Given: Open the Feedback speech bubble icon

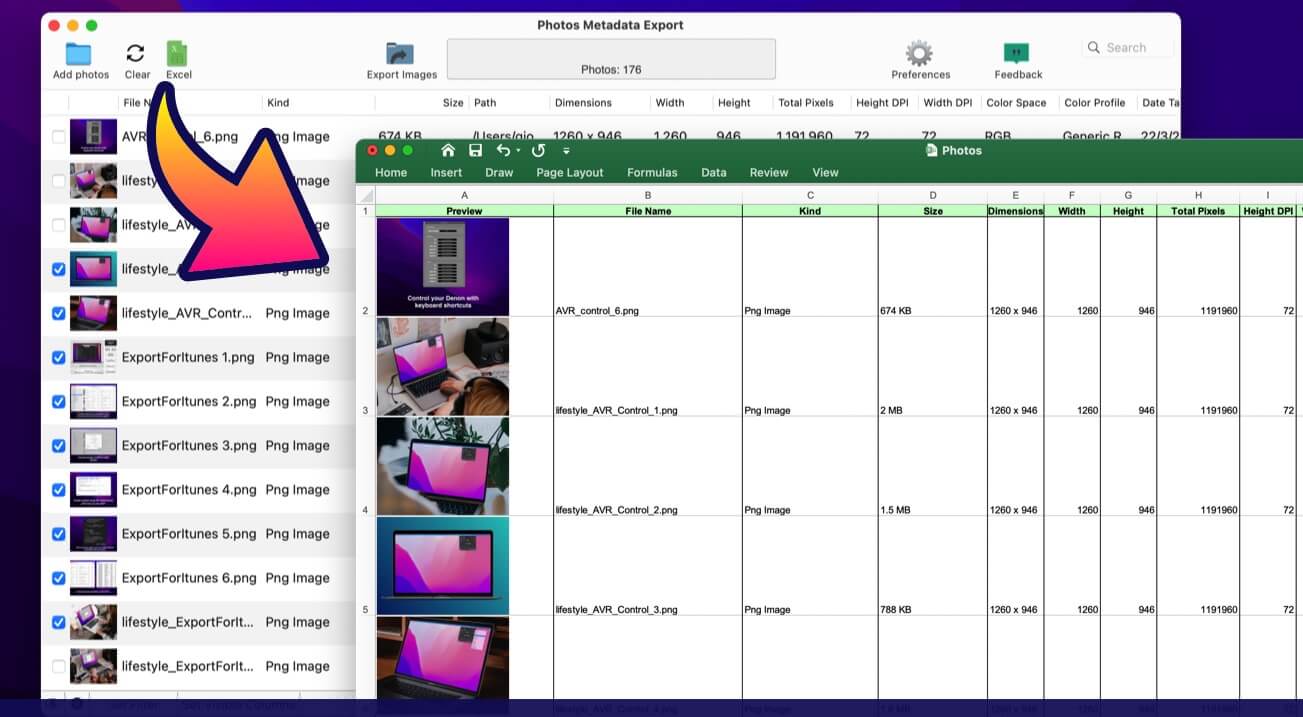Looking at the screenshot, I should click(x=1017, y=54).
